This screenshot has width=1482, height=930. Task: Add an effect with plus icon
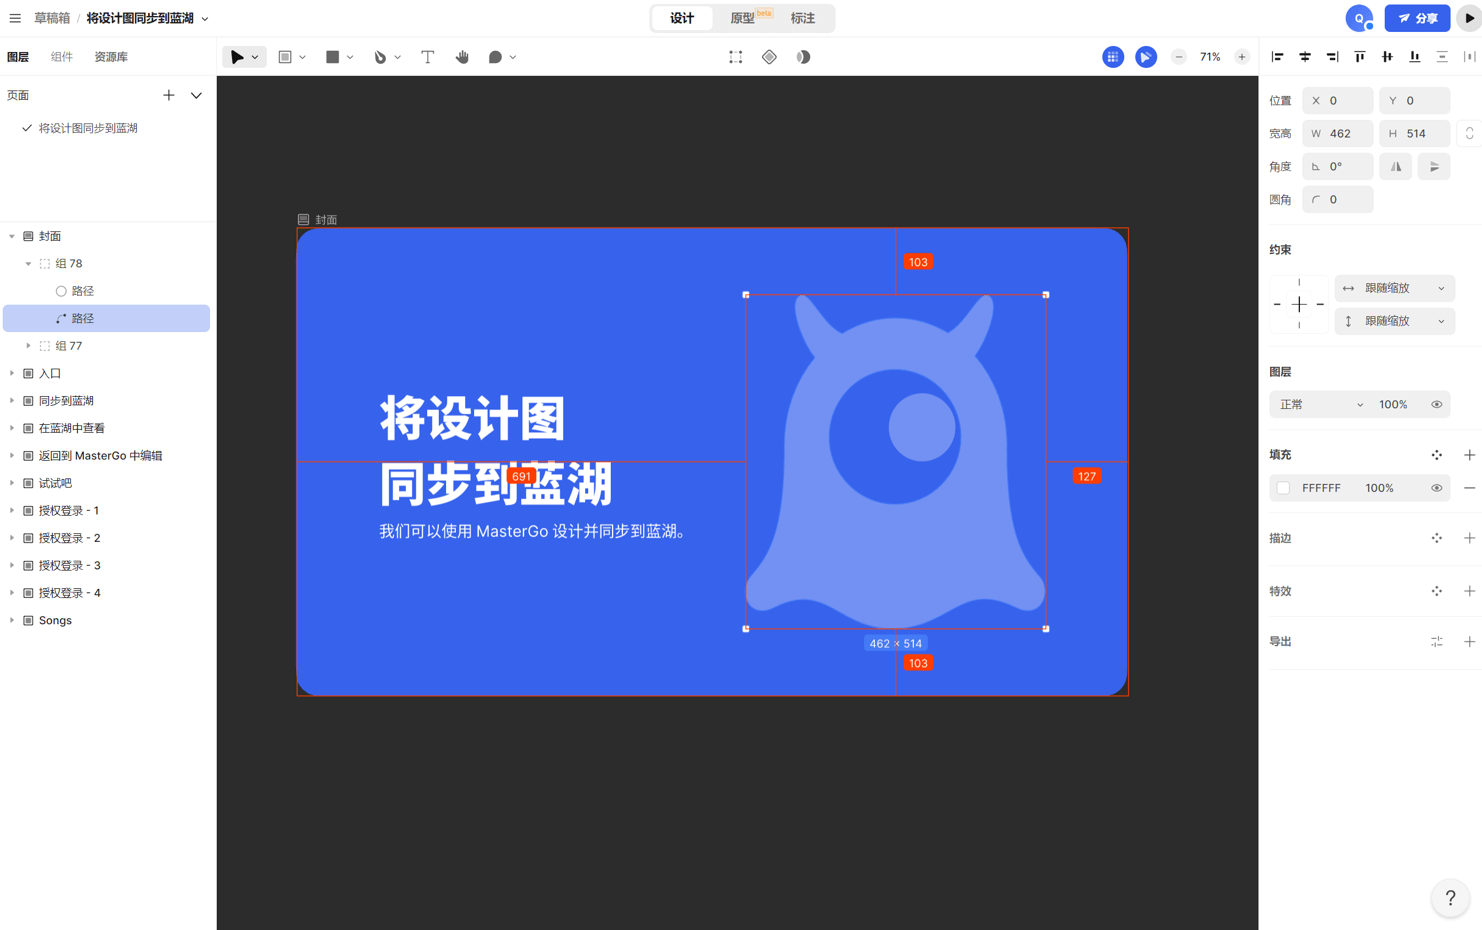coord(1469,591)
